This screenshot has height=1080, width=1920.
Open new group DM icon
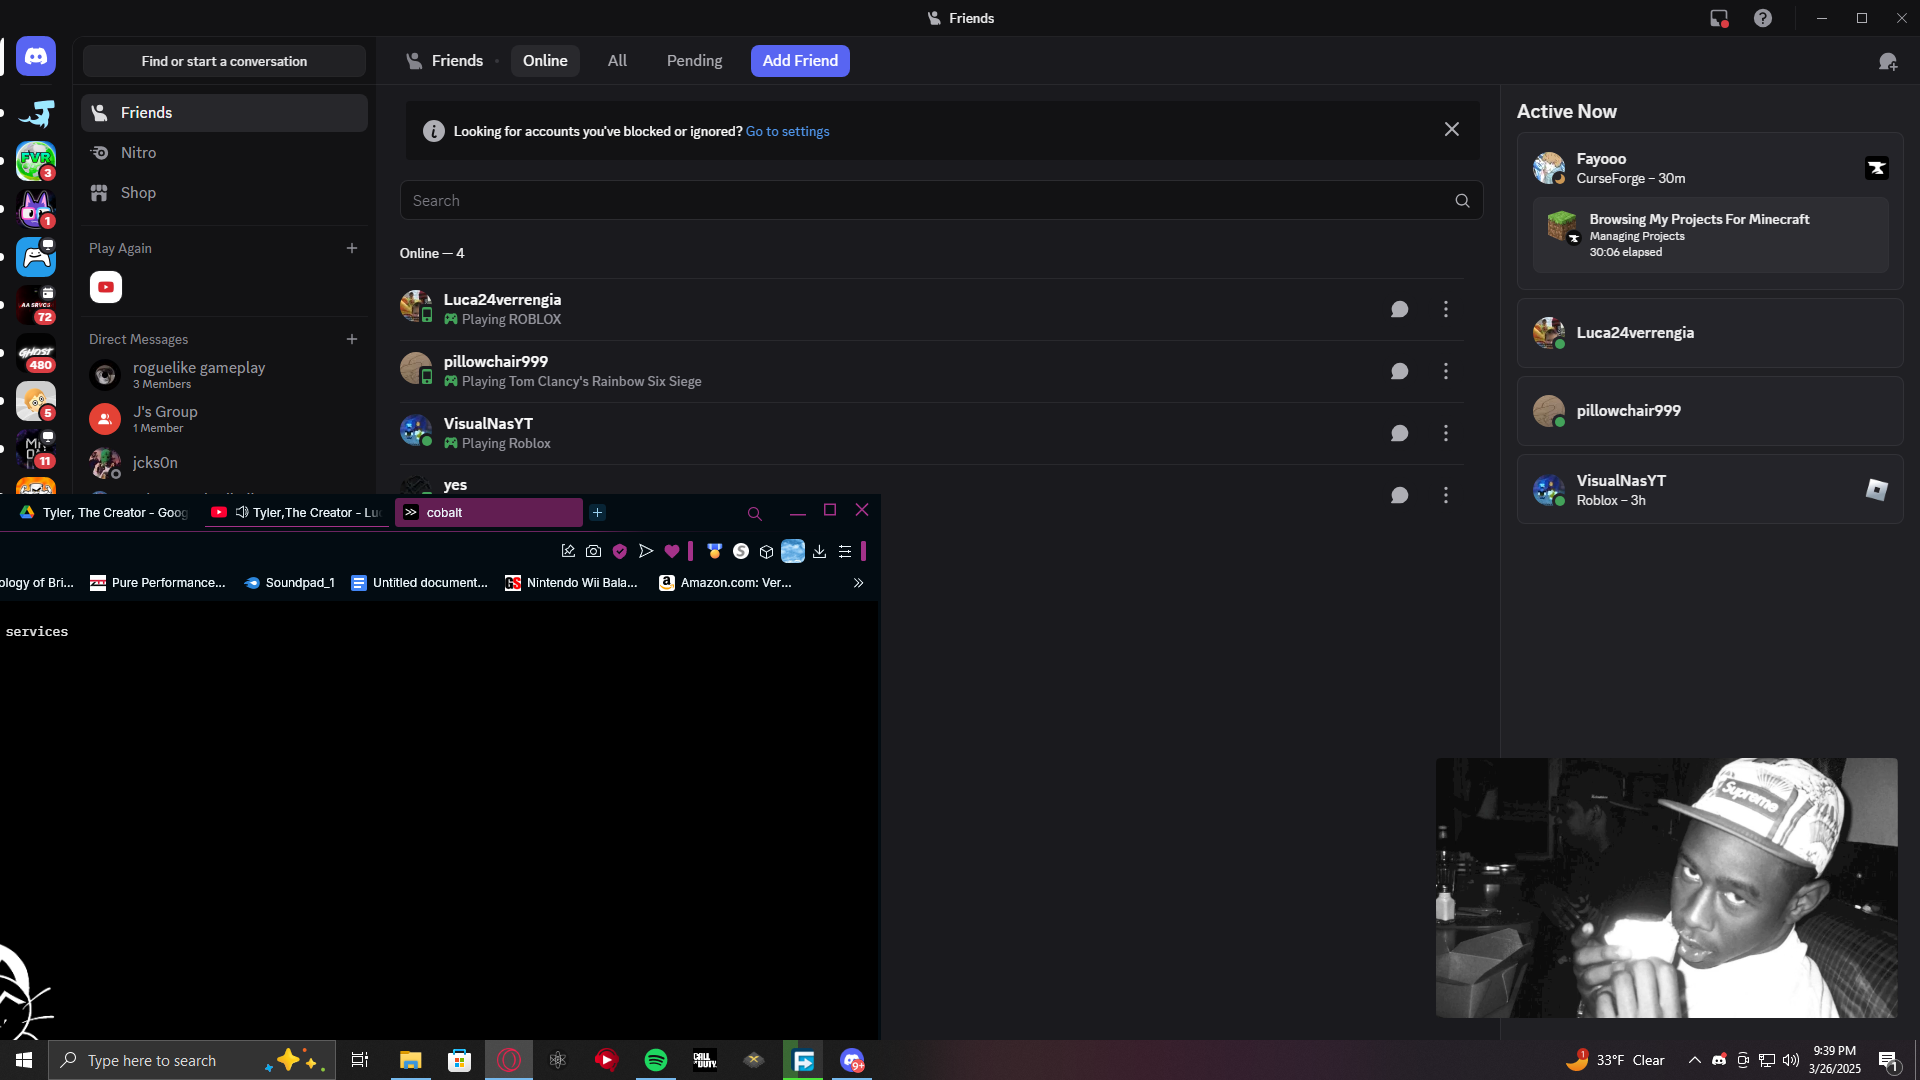click(x=1887, y=62)
